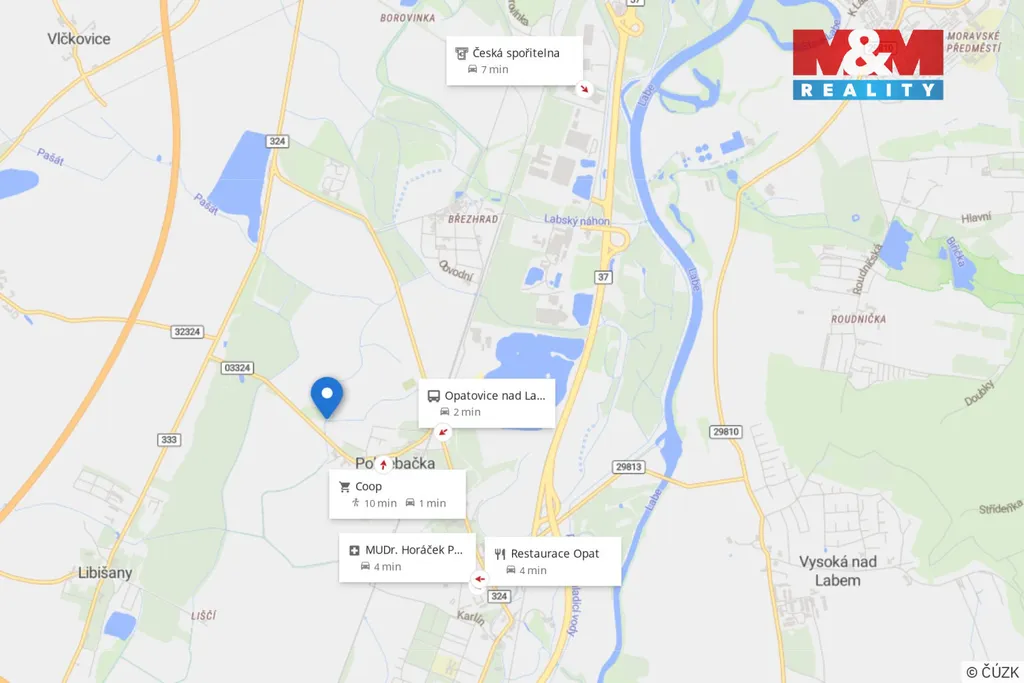Click the bus icon in Opatovice card
This screenshot has height=683, width=1024.
434,396
